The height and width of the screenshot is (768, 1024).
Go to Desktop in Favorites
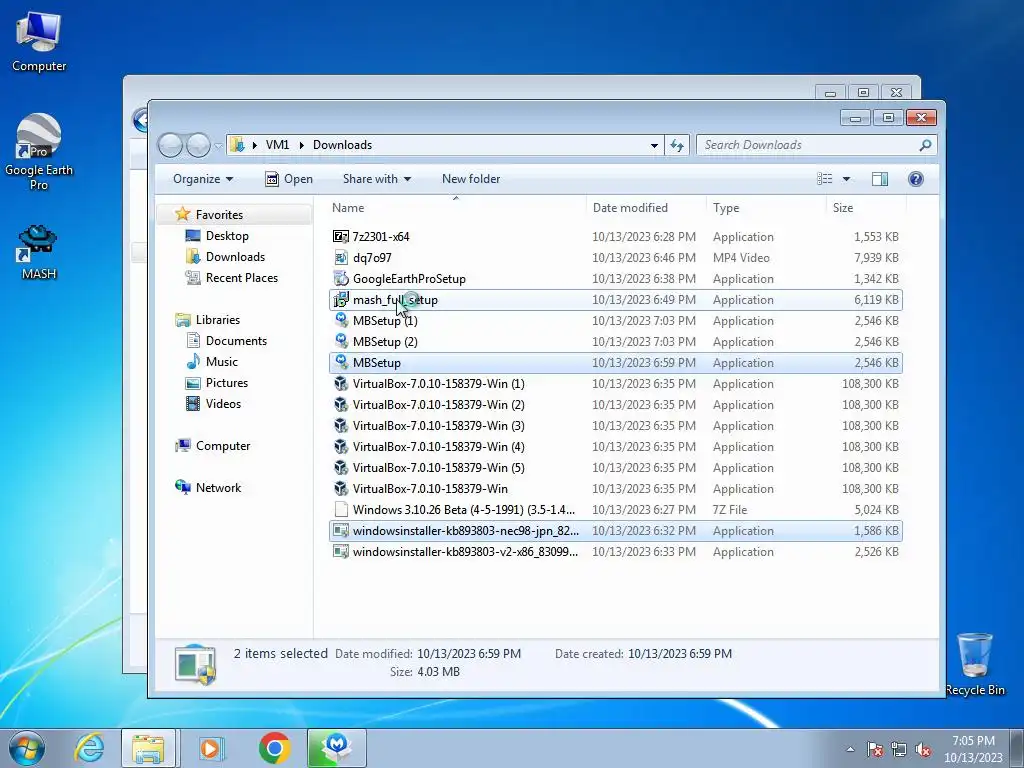[x=227, y=236]
